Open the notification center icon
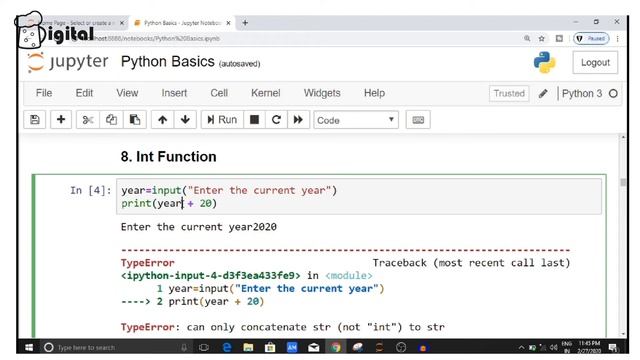 tap(613, 347)
